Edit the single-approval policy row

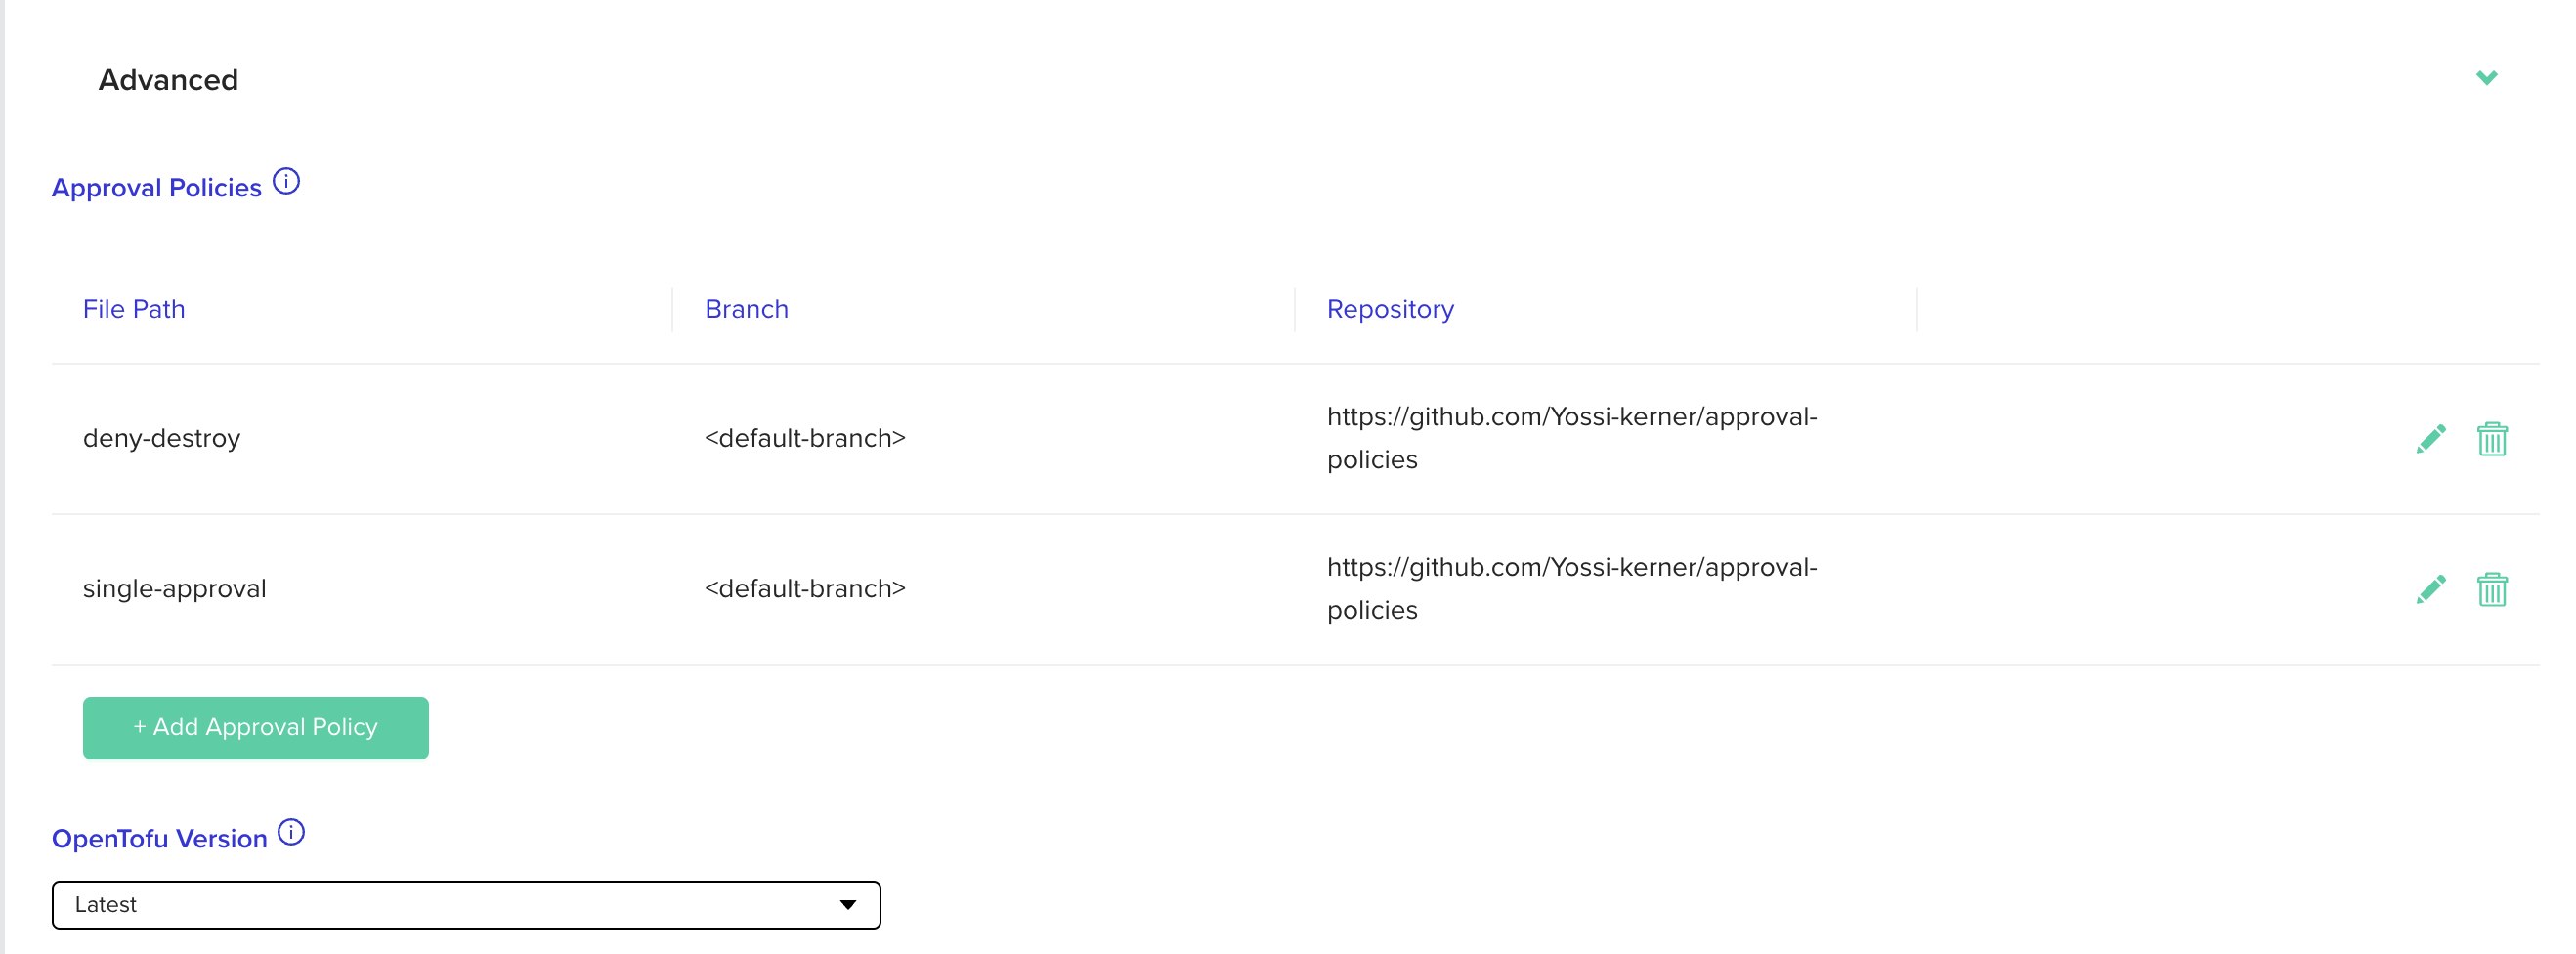[x=2430, y=590]
